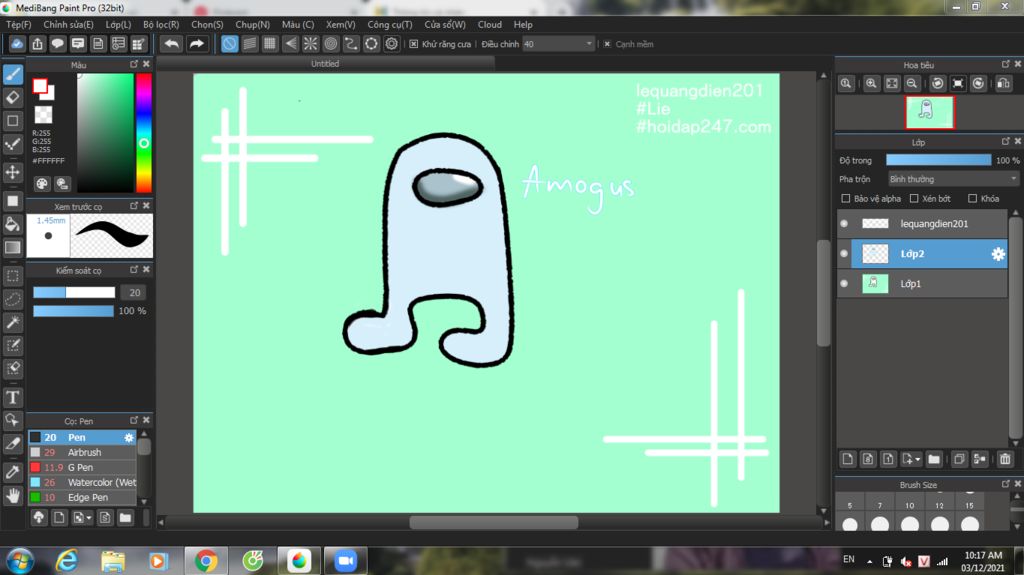This screenshot has width=1024, height=575.
Task: Enable circle snap guide
Action: 330,44
